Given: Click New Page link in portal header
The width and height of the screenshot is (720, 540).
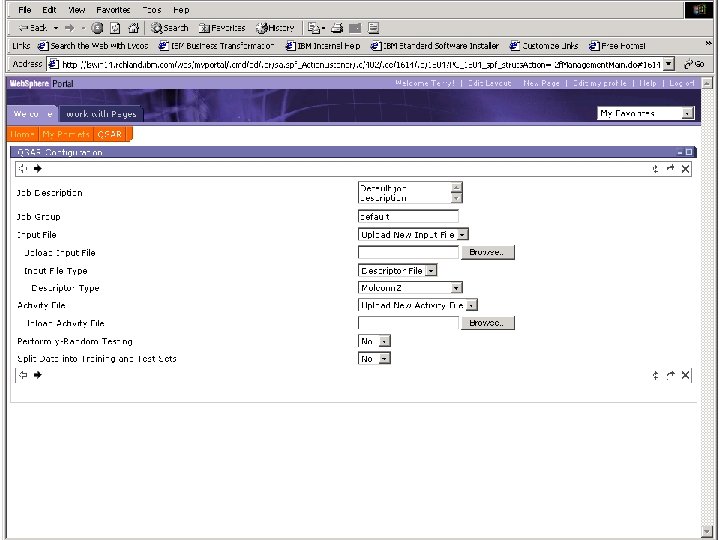Looking at the screenshot, I should (x=541, y=83).
